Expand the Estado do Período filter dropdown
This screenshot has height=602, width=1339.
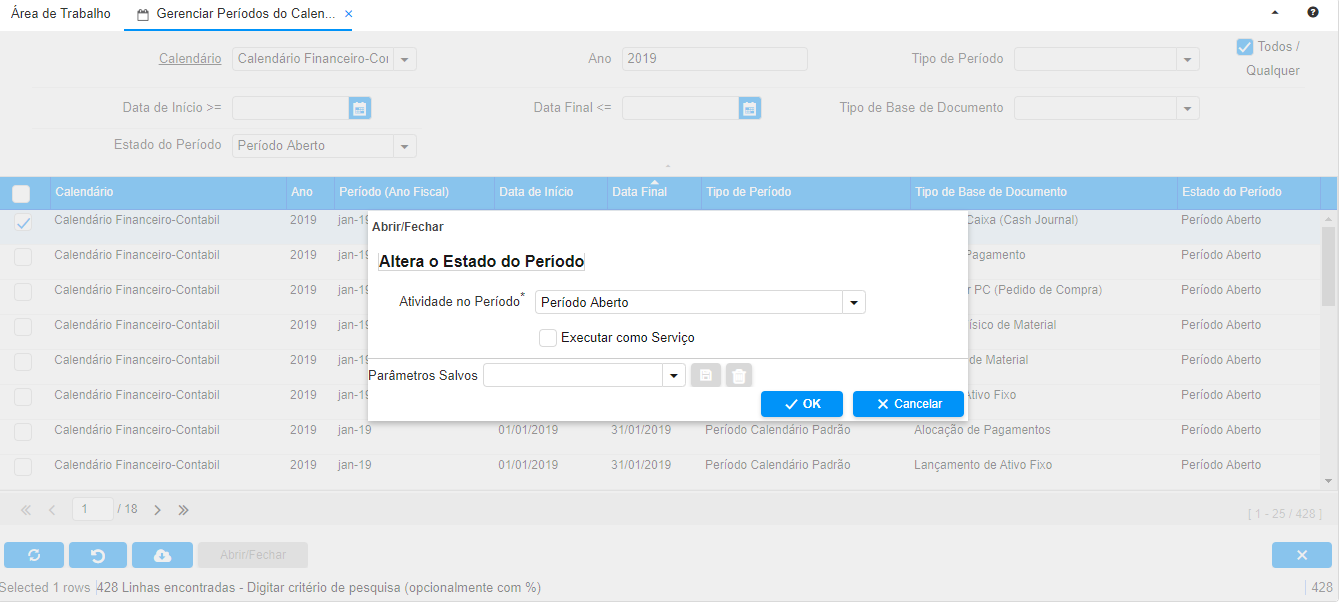pyautogui.click(x=405, y=146)
